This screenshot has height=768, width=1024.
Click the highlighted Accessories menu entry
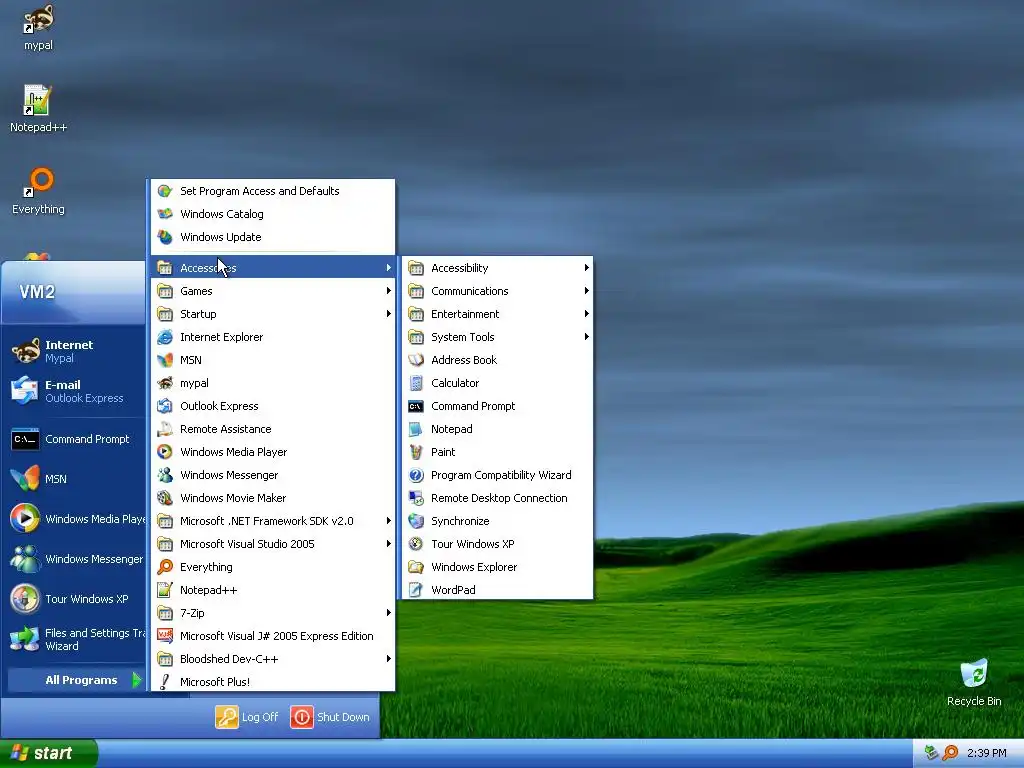click(273, 268)
